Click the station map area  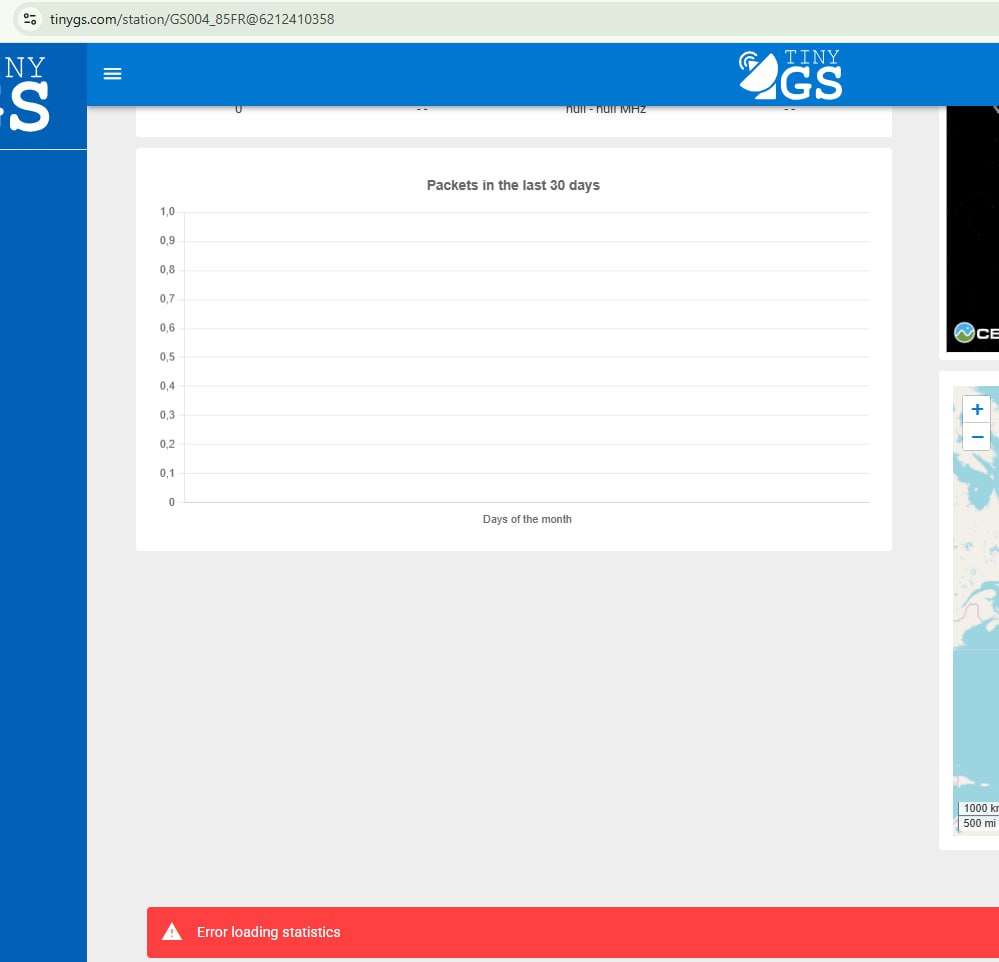click(x=976, y=610)
